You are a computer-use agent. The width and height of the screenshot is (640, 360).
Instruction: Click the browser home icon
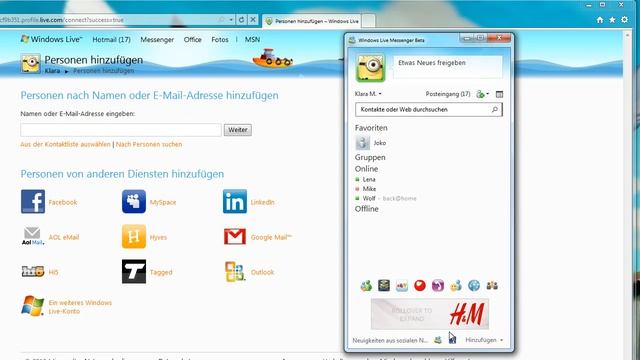600,20
